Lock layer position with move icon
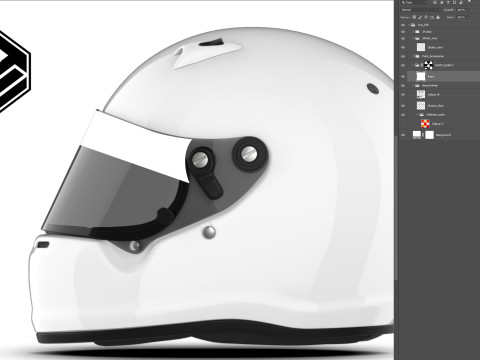 pos(426,17)
